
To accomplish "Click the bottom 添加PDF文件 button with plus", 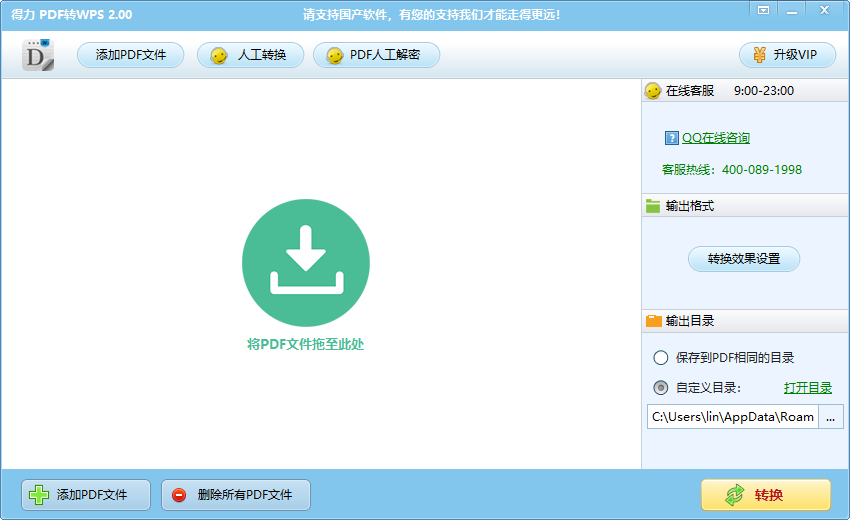I will [86, 495].
